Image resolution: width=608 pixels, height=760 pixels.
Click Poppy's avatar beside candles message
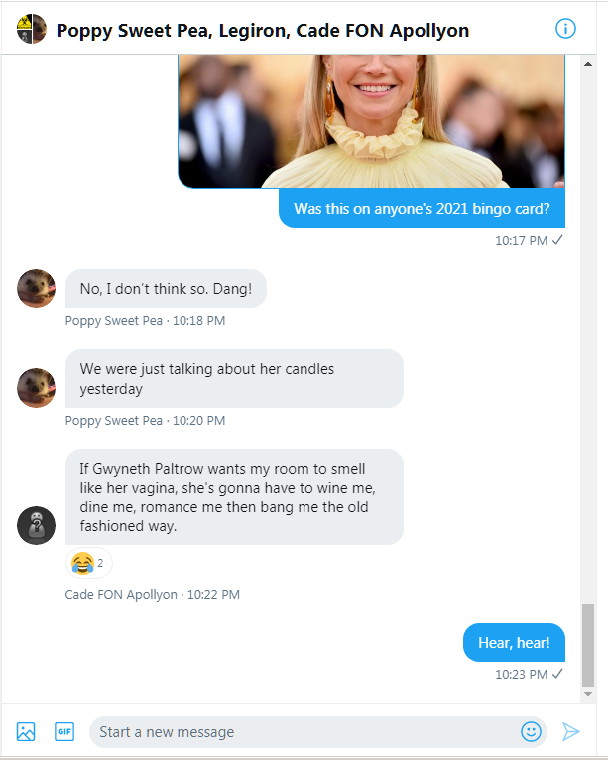(36, 388)
